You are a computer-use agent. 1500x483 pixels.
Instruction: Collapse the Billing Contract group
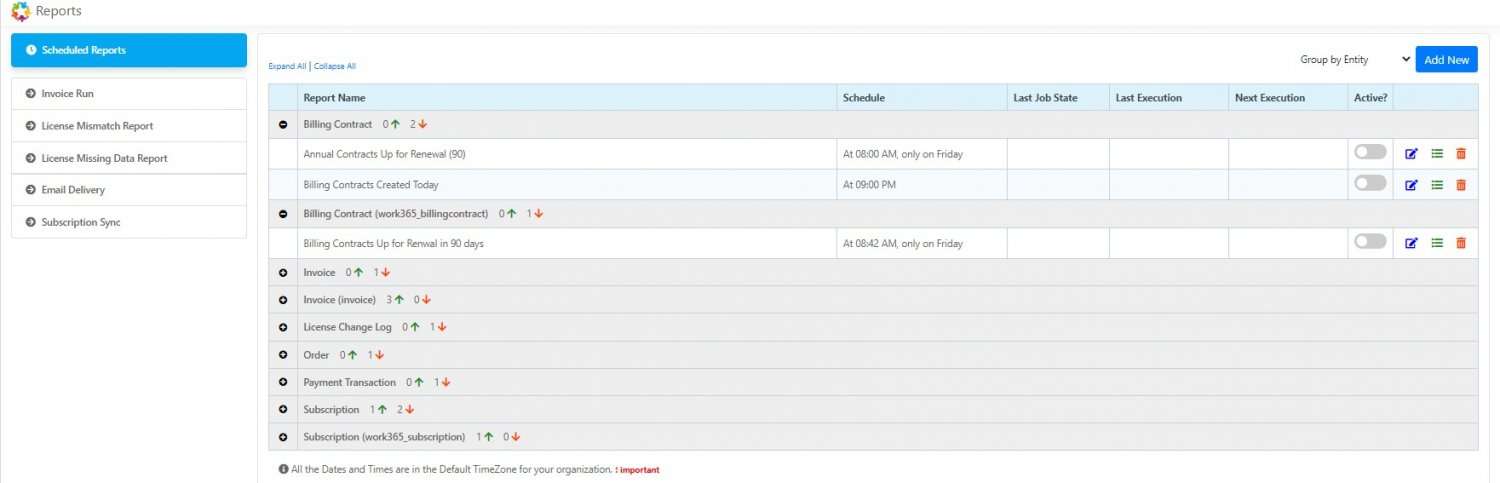[x=283, y=125]
